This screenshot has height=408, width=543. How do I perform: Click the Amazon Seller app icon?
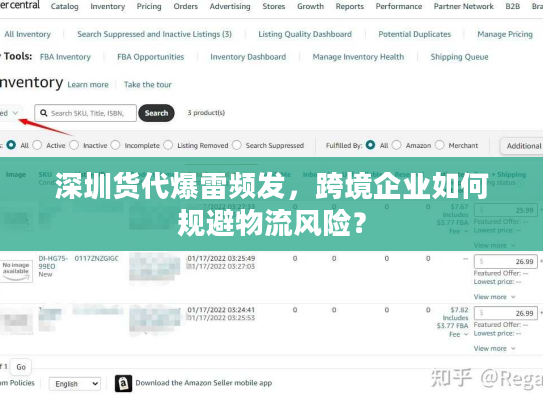[123, 383]
